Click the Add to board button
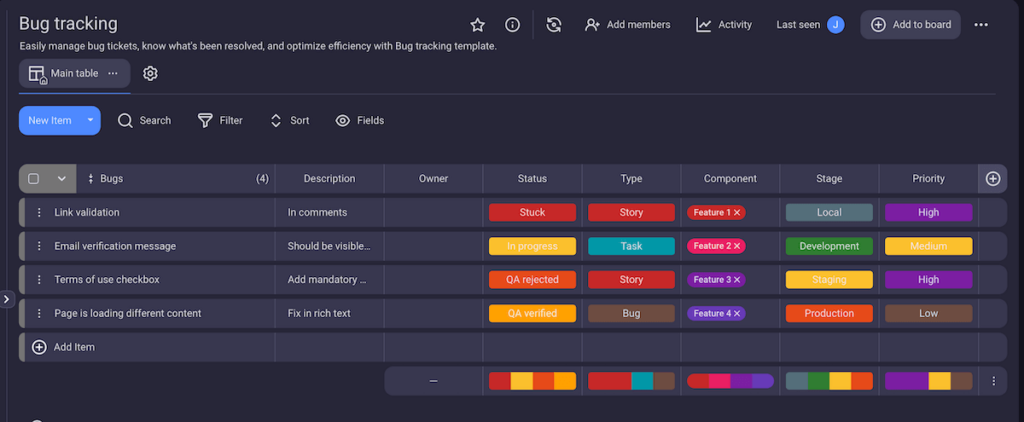The width and height of the screenshot is (1024, 422). pyautogui.click(x=910, y=25)
